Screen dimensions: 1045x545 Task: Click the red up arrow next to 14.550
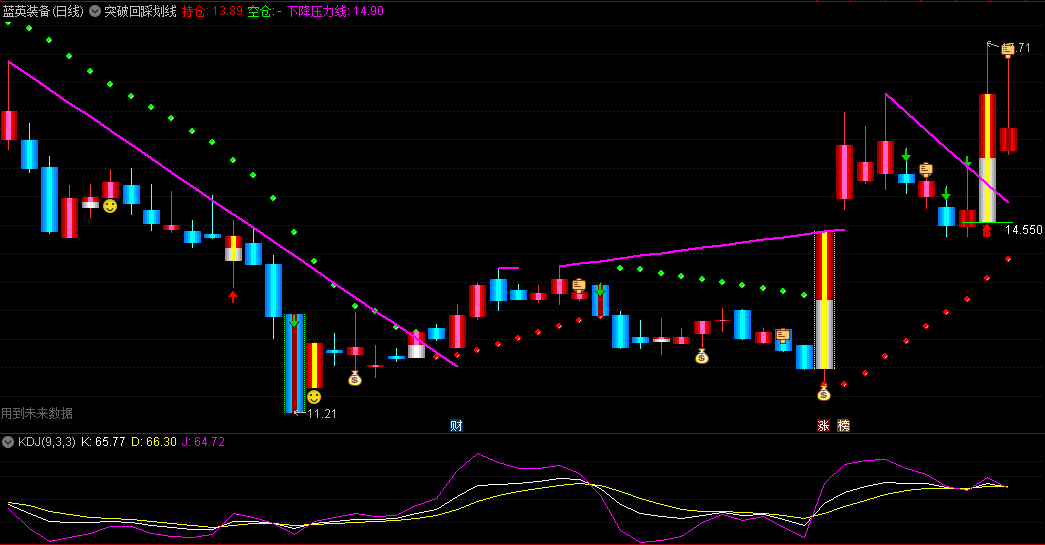tap(986, 231)
